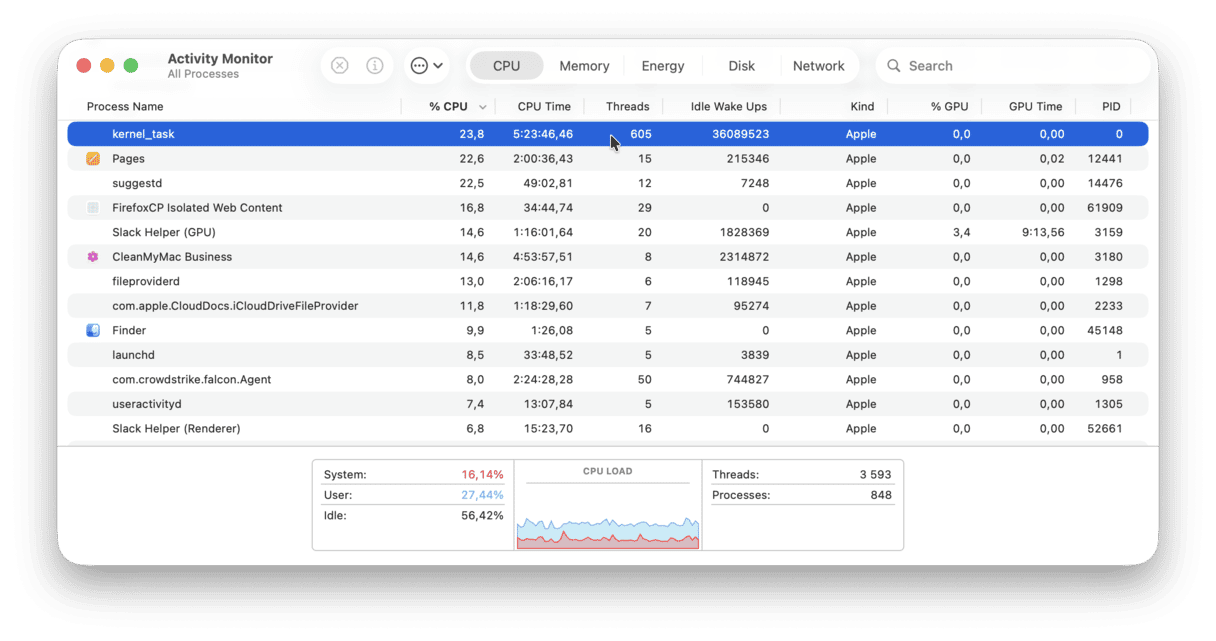Open the Disk tab
Viewport: 1216px width, 641px height.
pyautogui.click(x=741, y=65)
